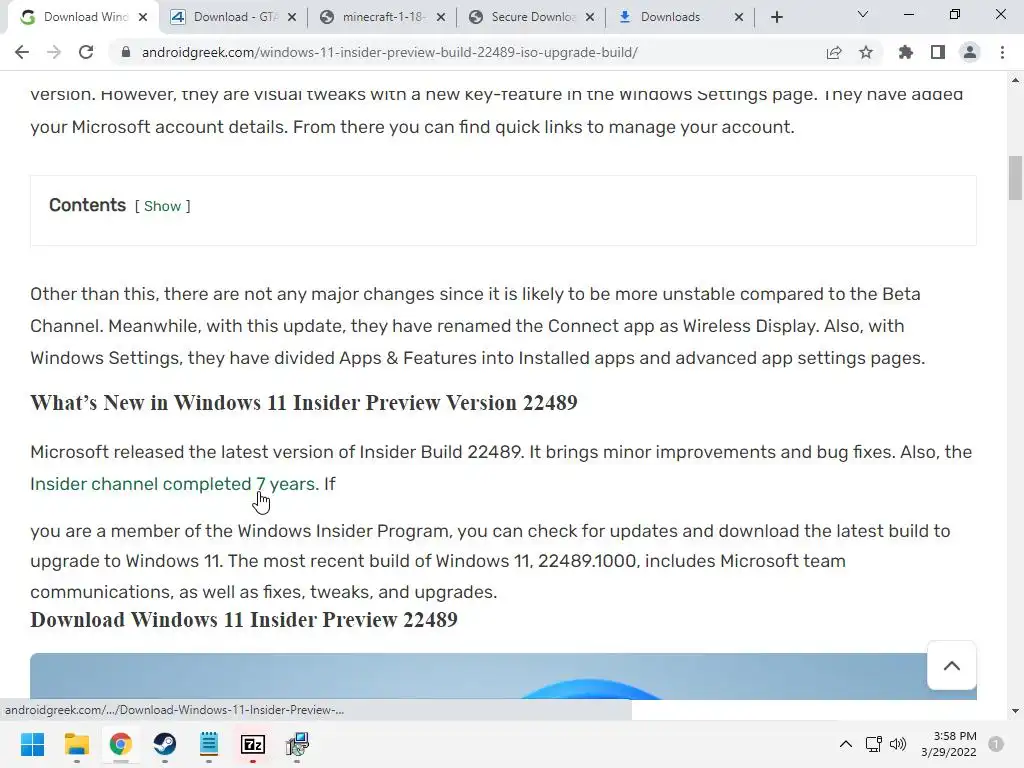Switch to the Secure Download tab

click(x=533, y=17)
